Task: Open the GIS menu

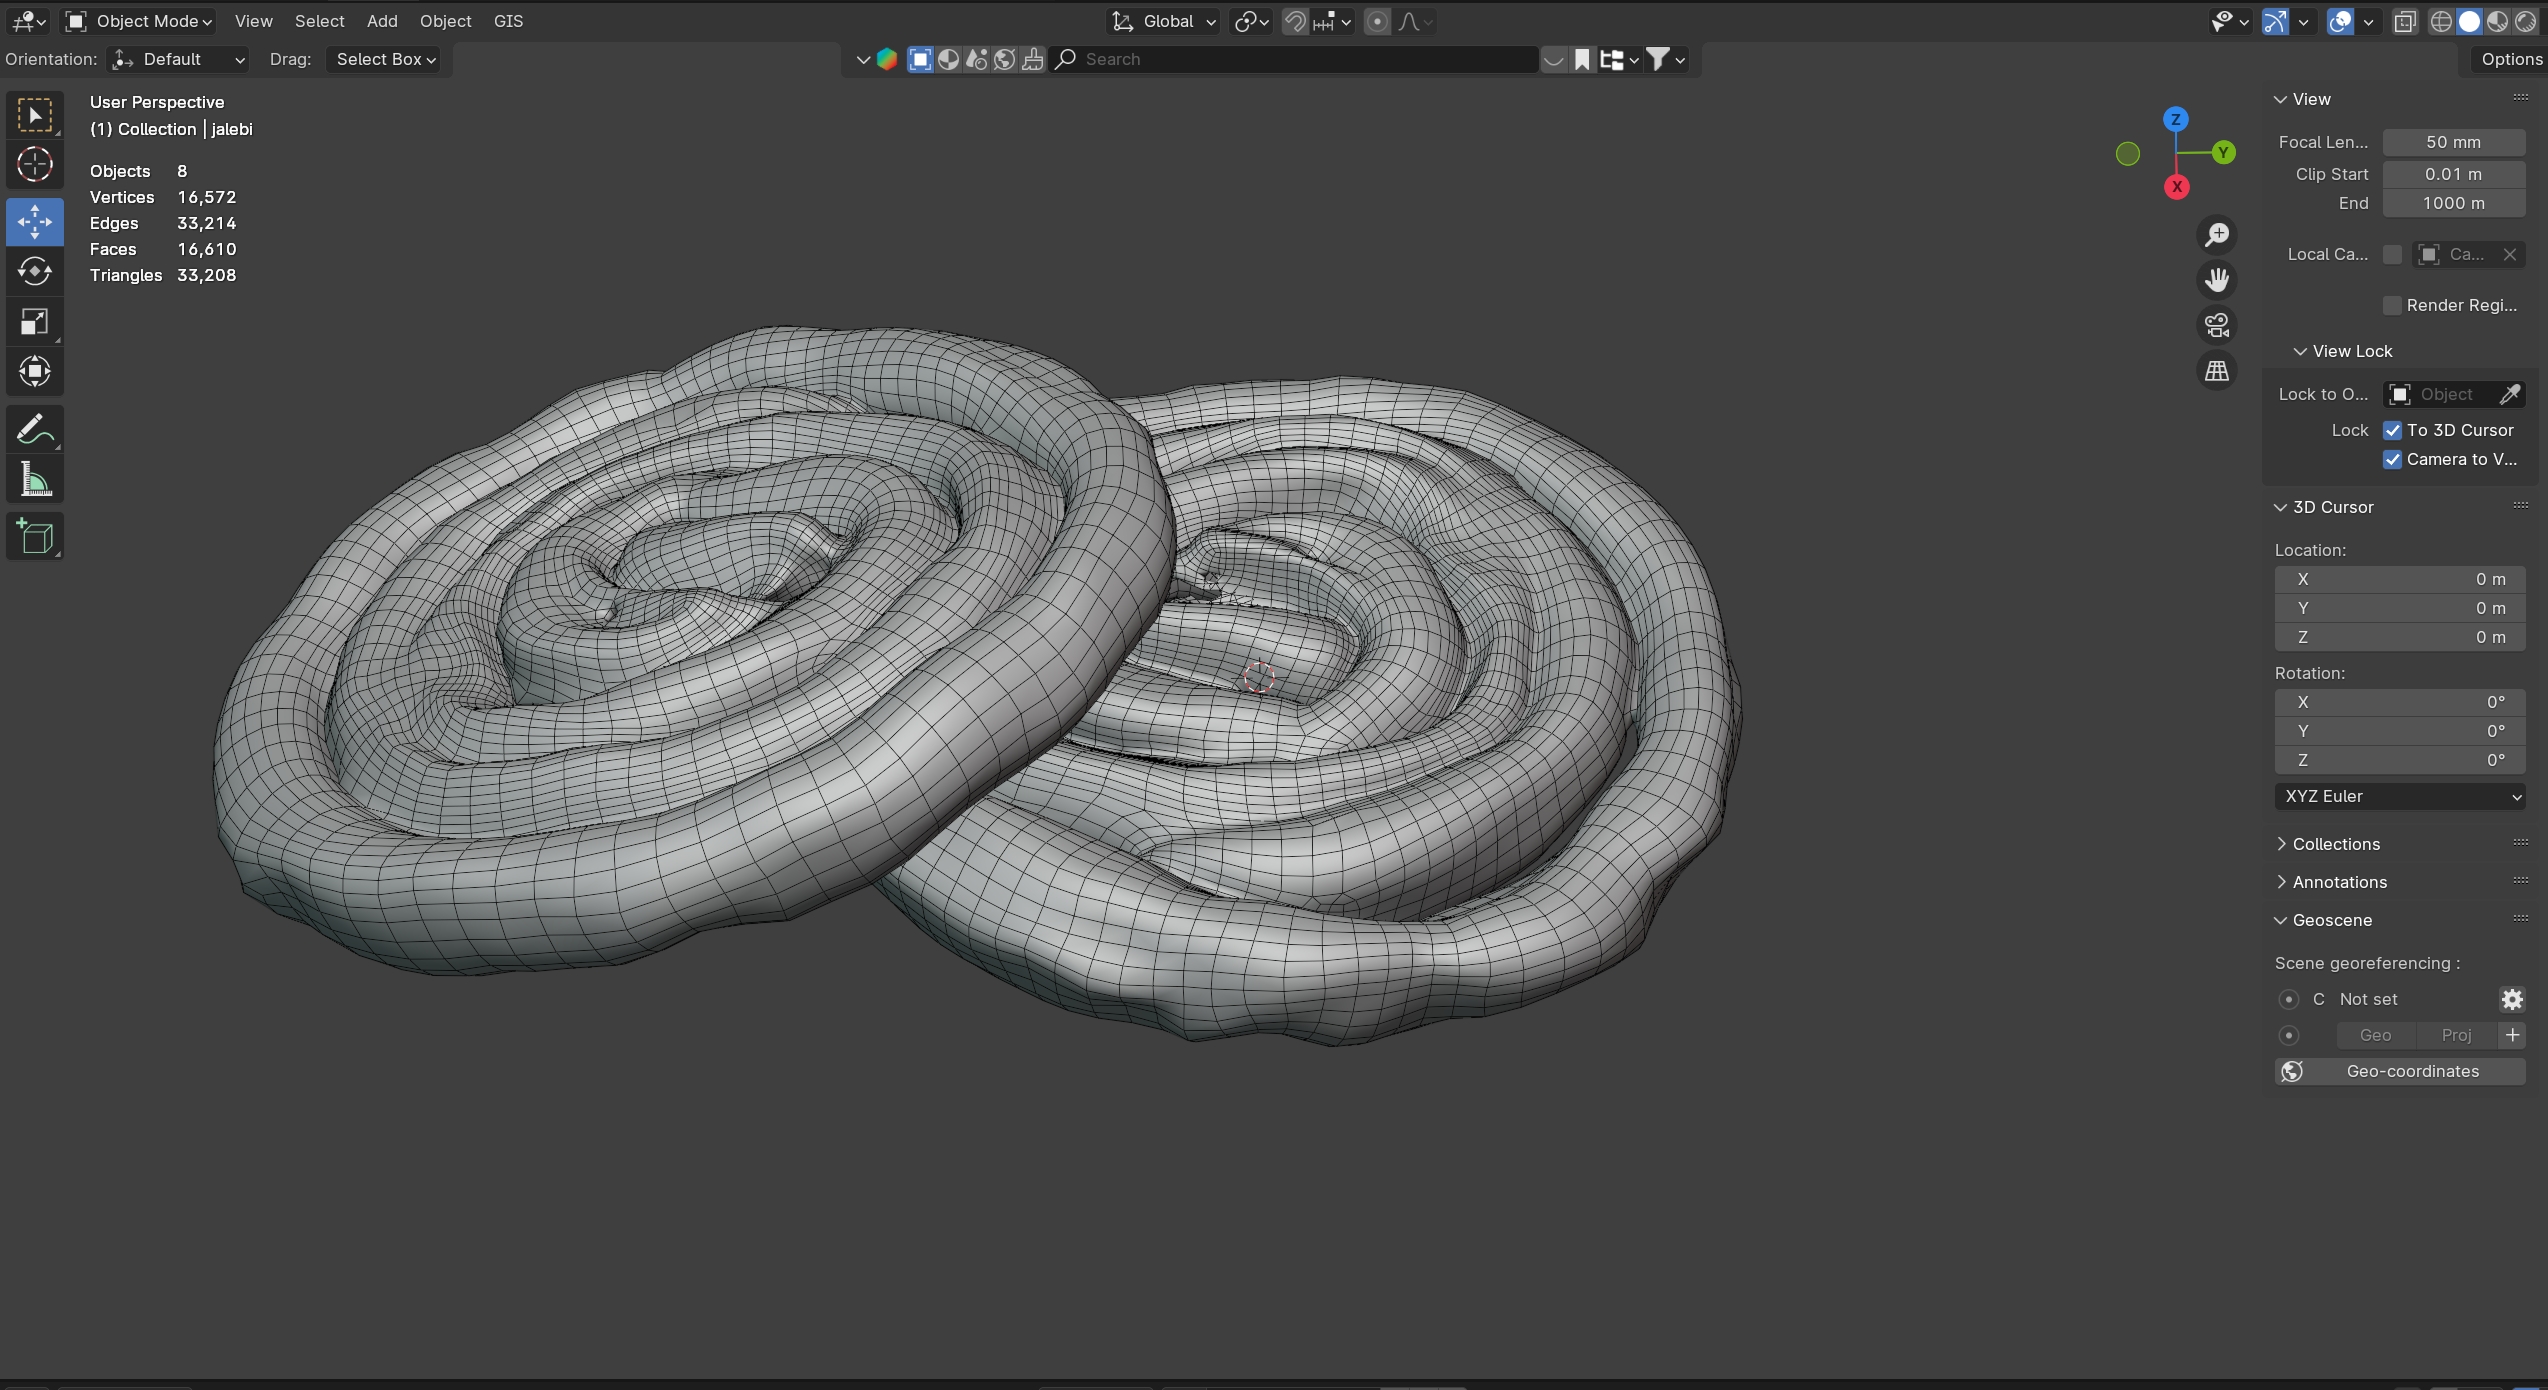Action: coord(508,21)
